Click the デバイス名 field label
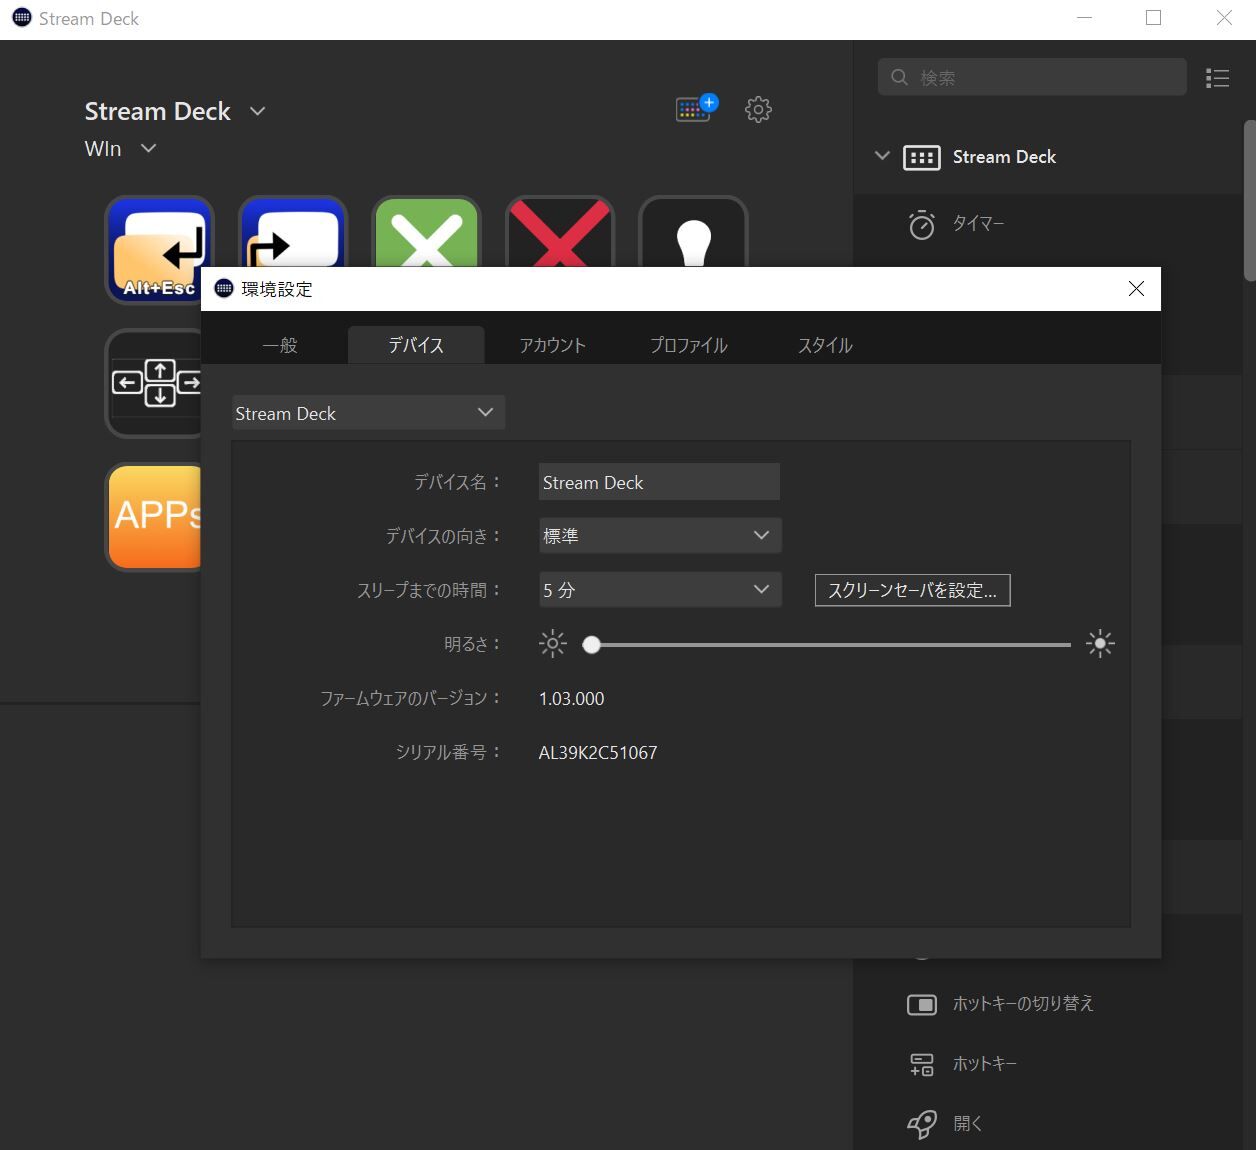This screenshot has height=1150, width=1256. 457,482
